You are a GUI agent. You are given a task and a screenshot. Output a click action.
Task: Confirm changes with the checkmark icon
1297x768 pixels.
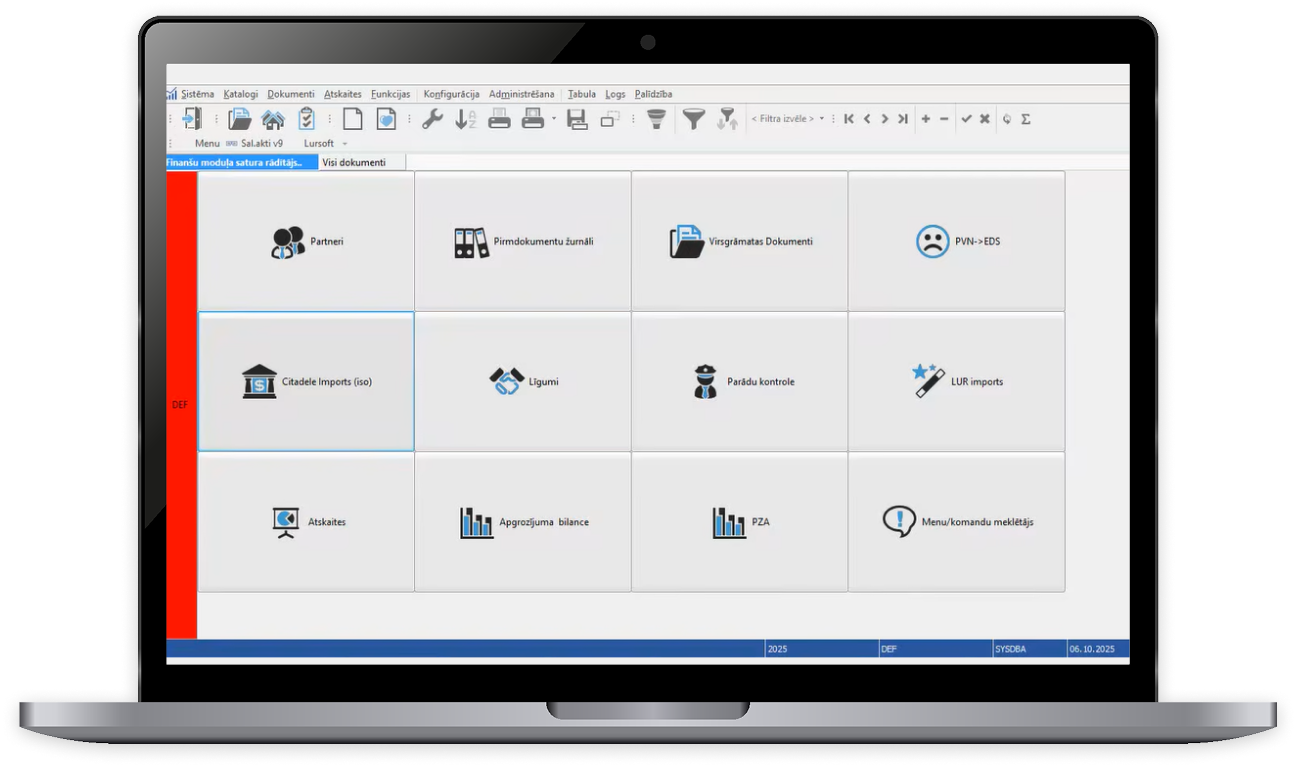pos(966,119)
